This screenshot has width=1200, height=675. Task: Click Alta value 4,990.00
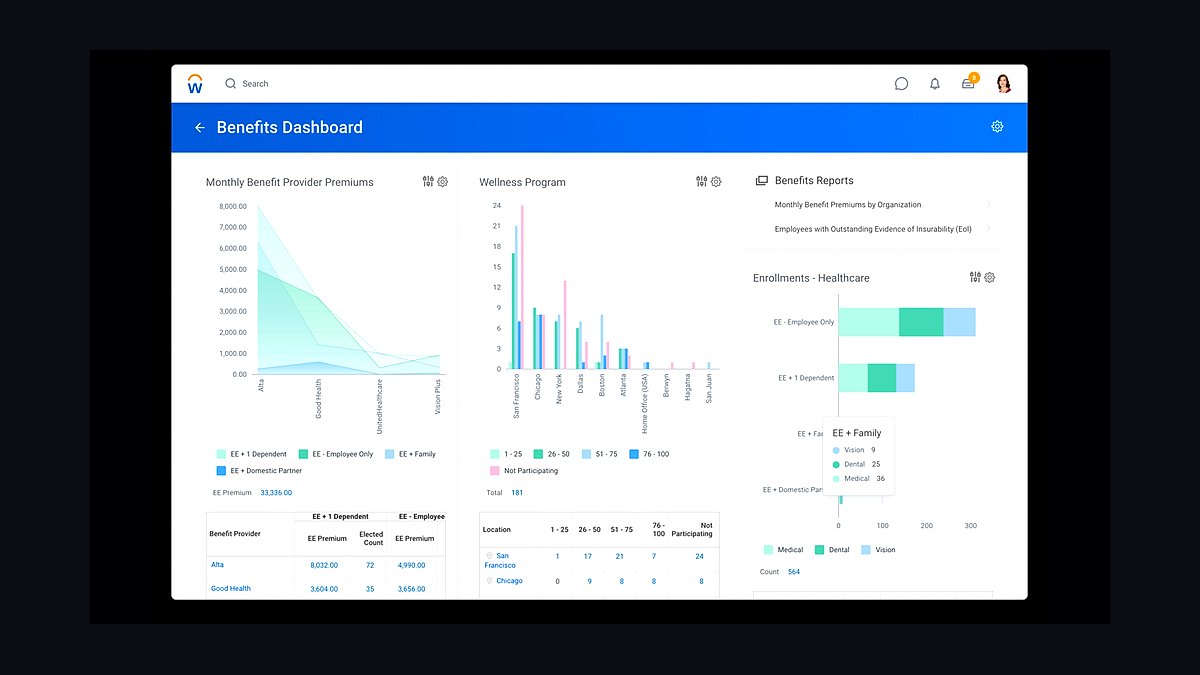pyautogui.click(x=411, y=565)
